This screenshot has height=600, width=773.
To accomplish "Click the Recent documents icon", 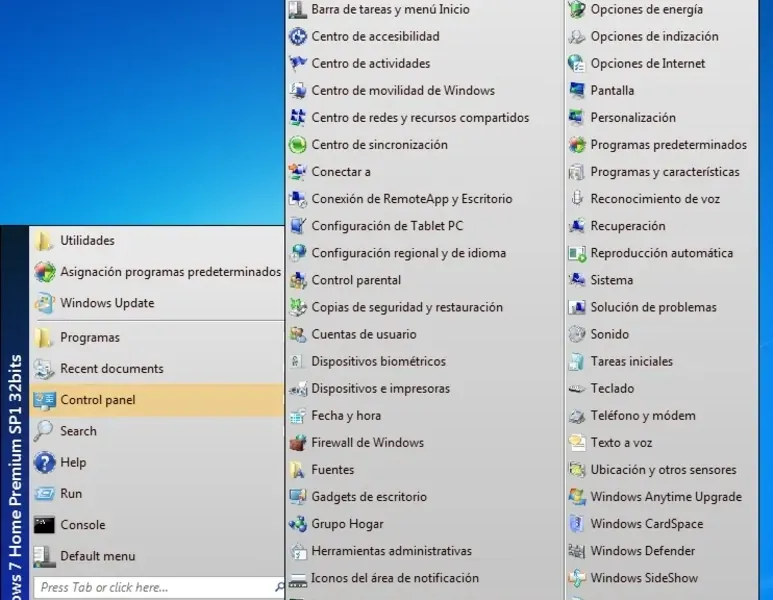I will click(44, 369).
